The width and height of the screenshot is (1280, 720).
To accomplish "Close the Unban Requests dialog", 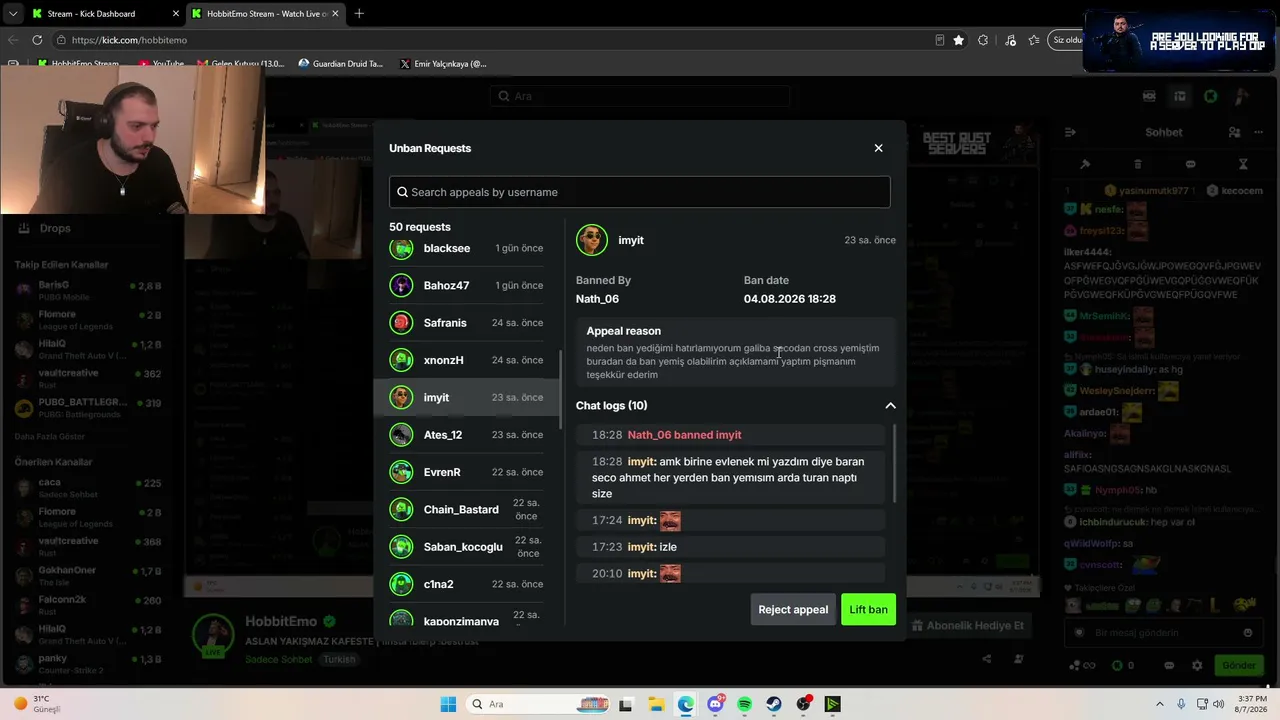I will coord(878,148).
